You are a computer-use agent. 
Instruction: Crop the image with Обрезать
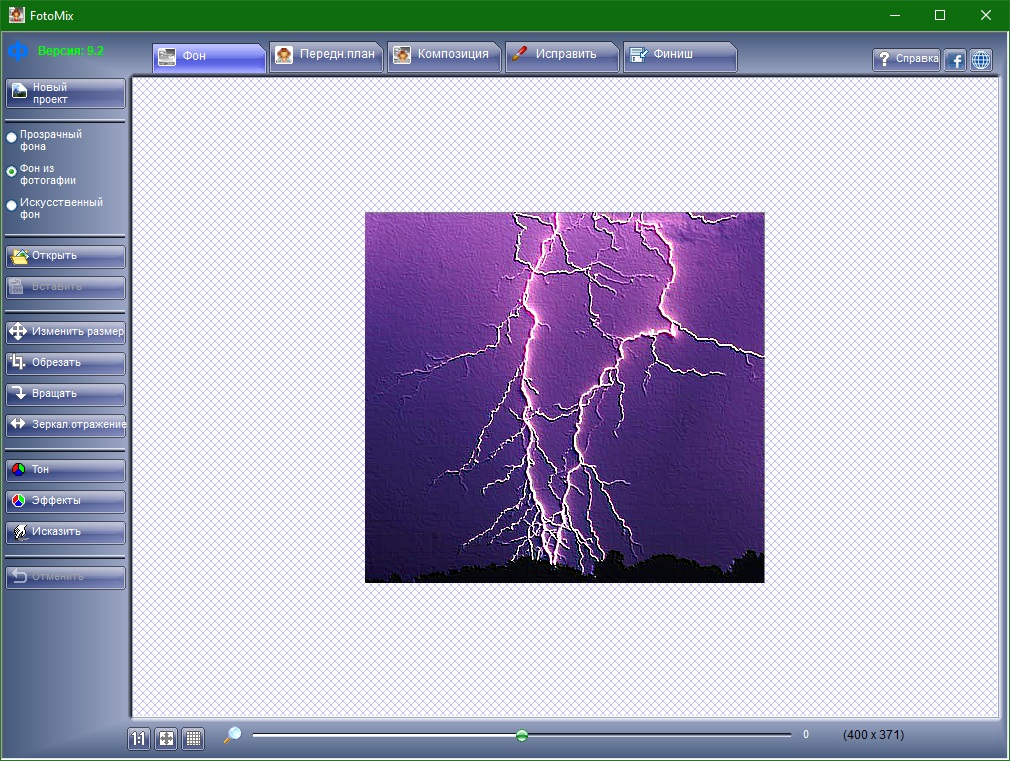65,363
